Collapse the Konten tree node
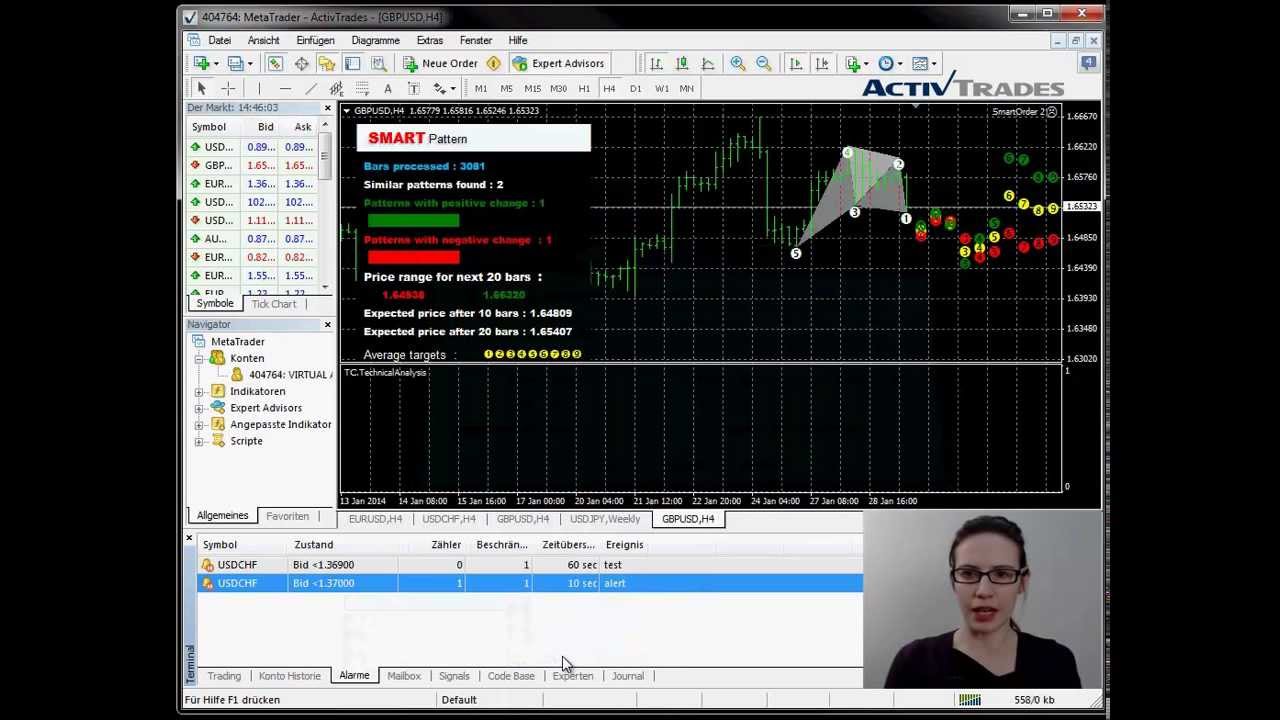Image resolution: width=1280 pixels, height=720 pixels. 199,358
